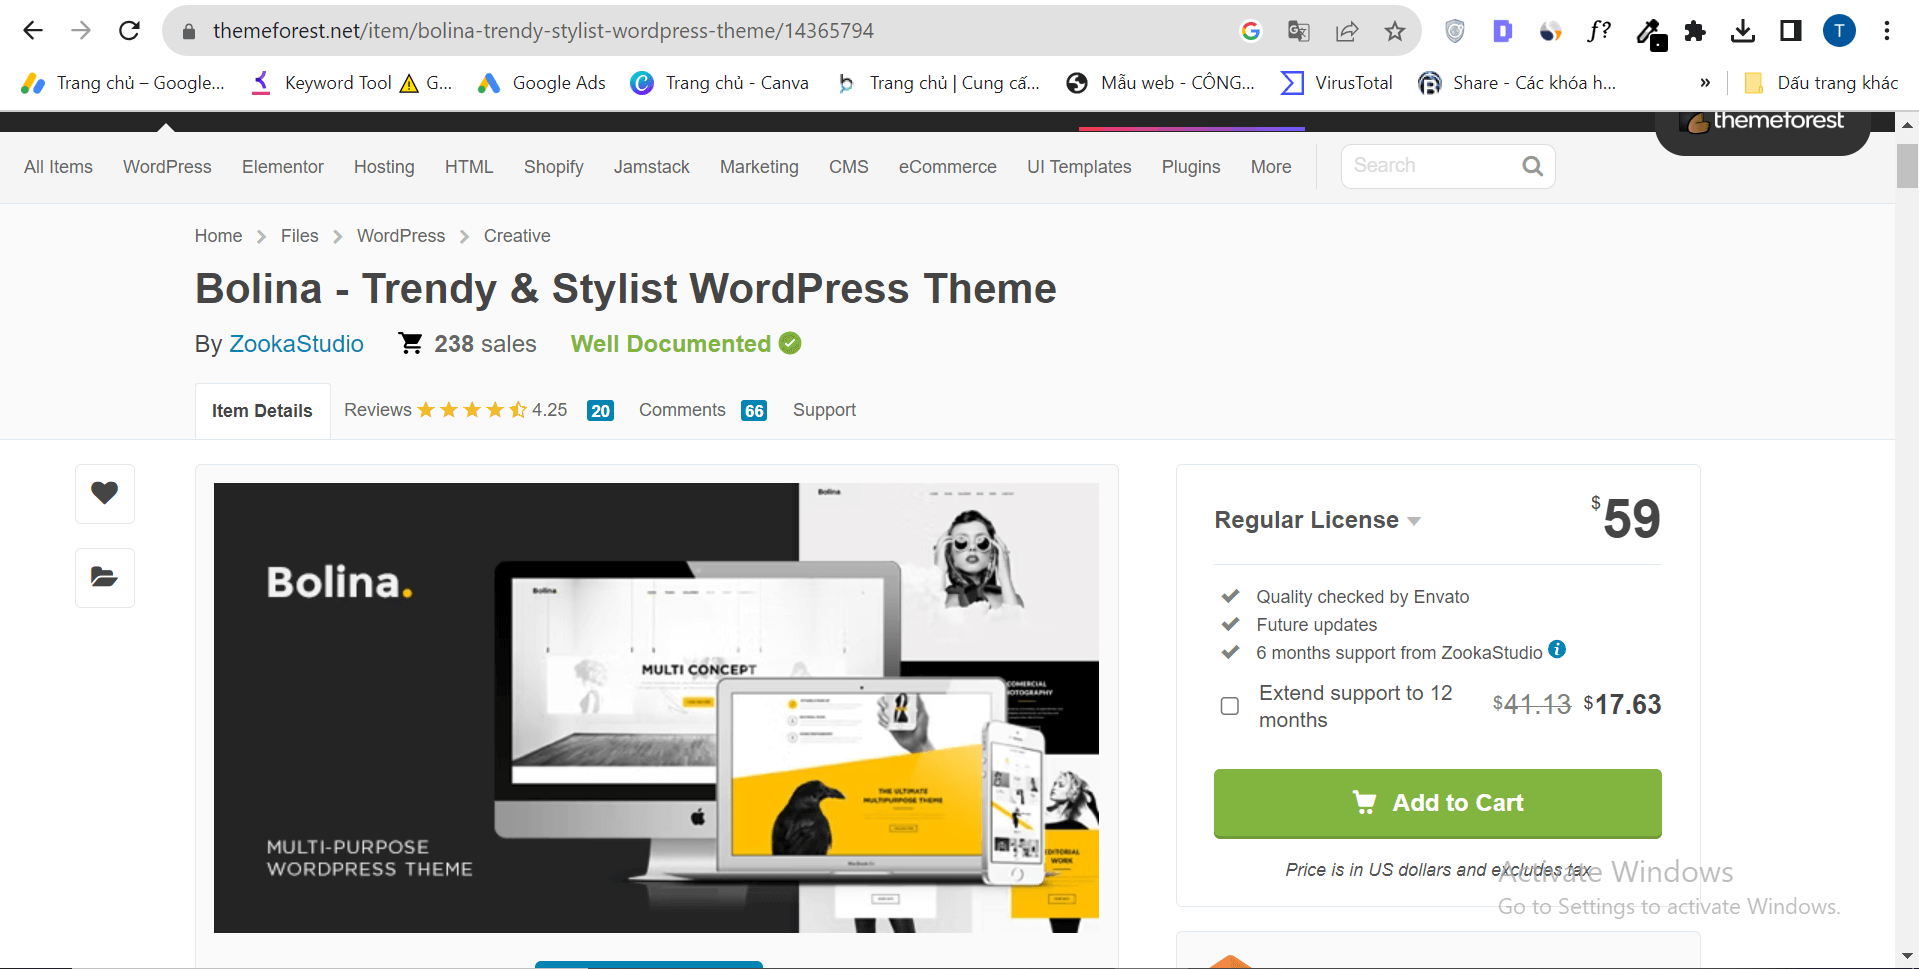Open Google Translate in the address bar

click(x=1298, y=31)
